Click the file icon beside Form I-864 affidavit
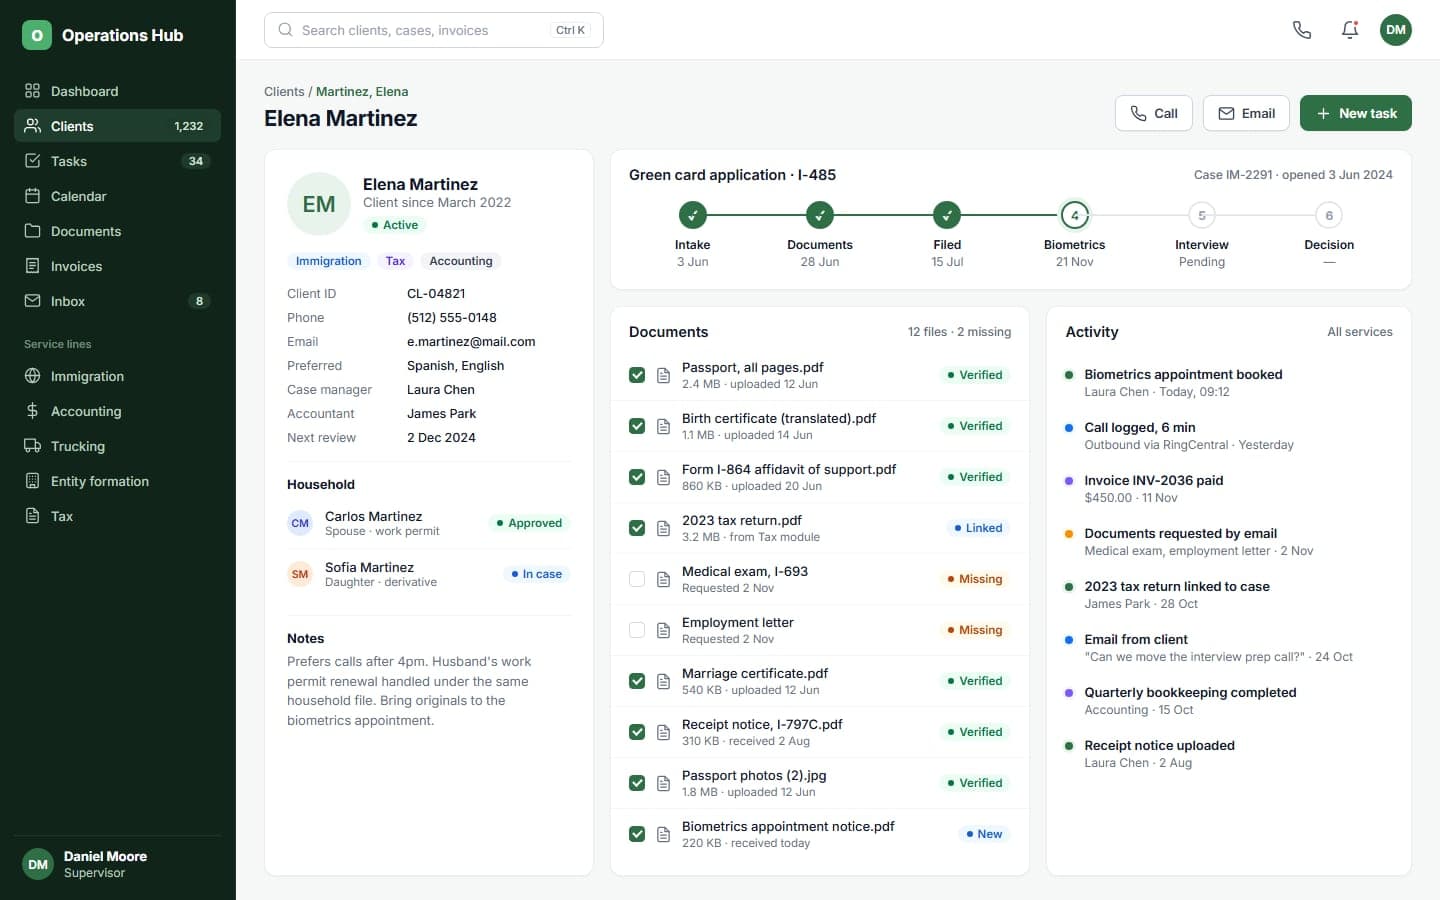The image size is (1440, 900). pos(663,477)
